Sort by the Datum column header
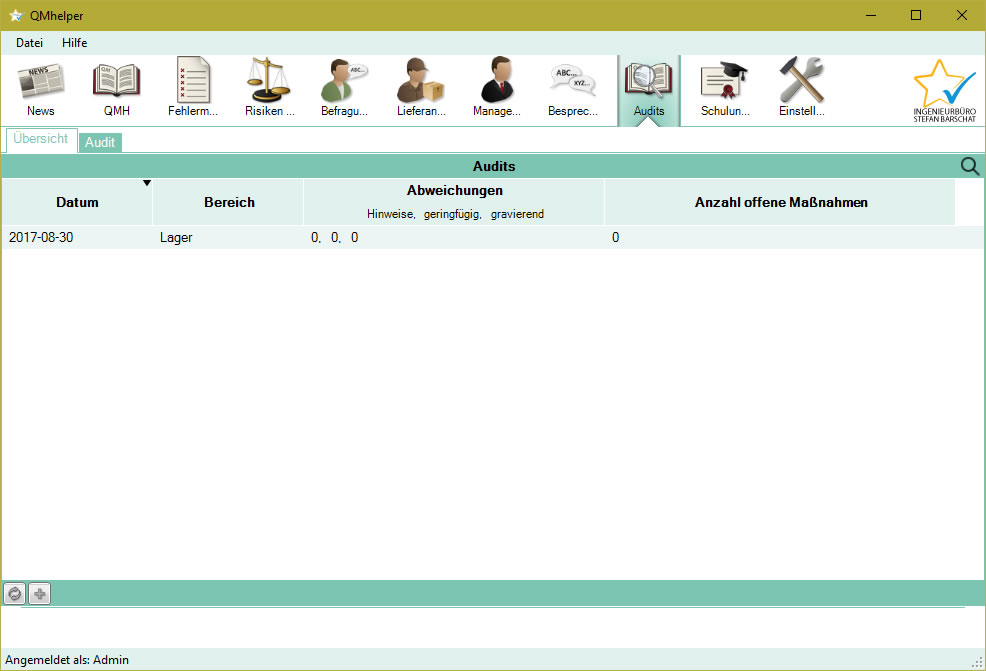 (x=77, y=202)
